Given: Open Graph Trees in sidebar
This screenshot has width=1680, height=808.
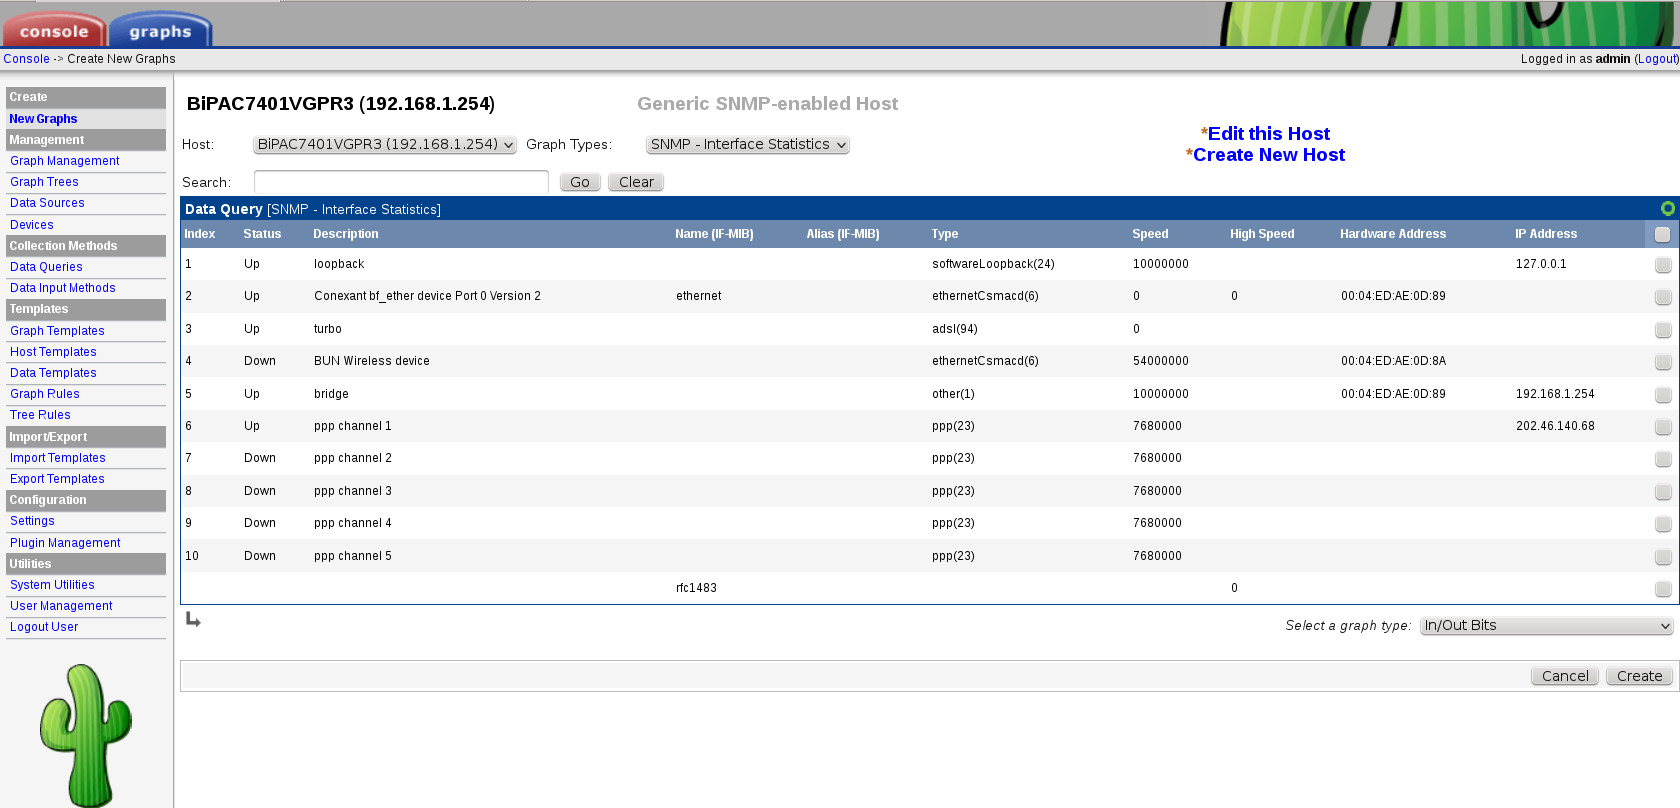Looking at the screenshot, I should pyautogui.click(x=44, y=182).
